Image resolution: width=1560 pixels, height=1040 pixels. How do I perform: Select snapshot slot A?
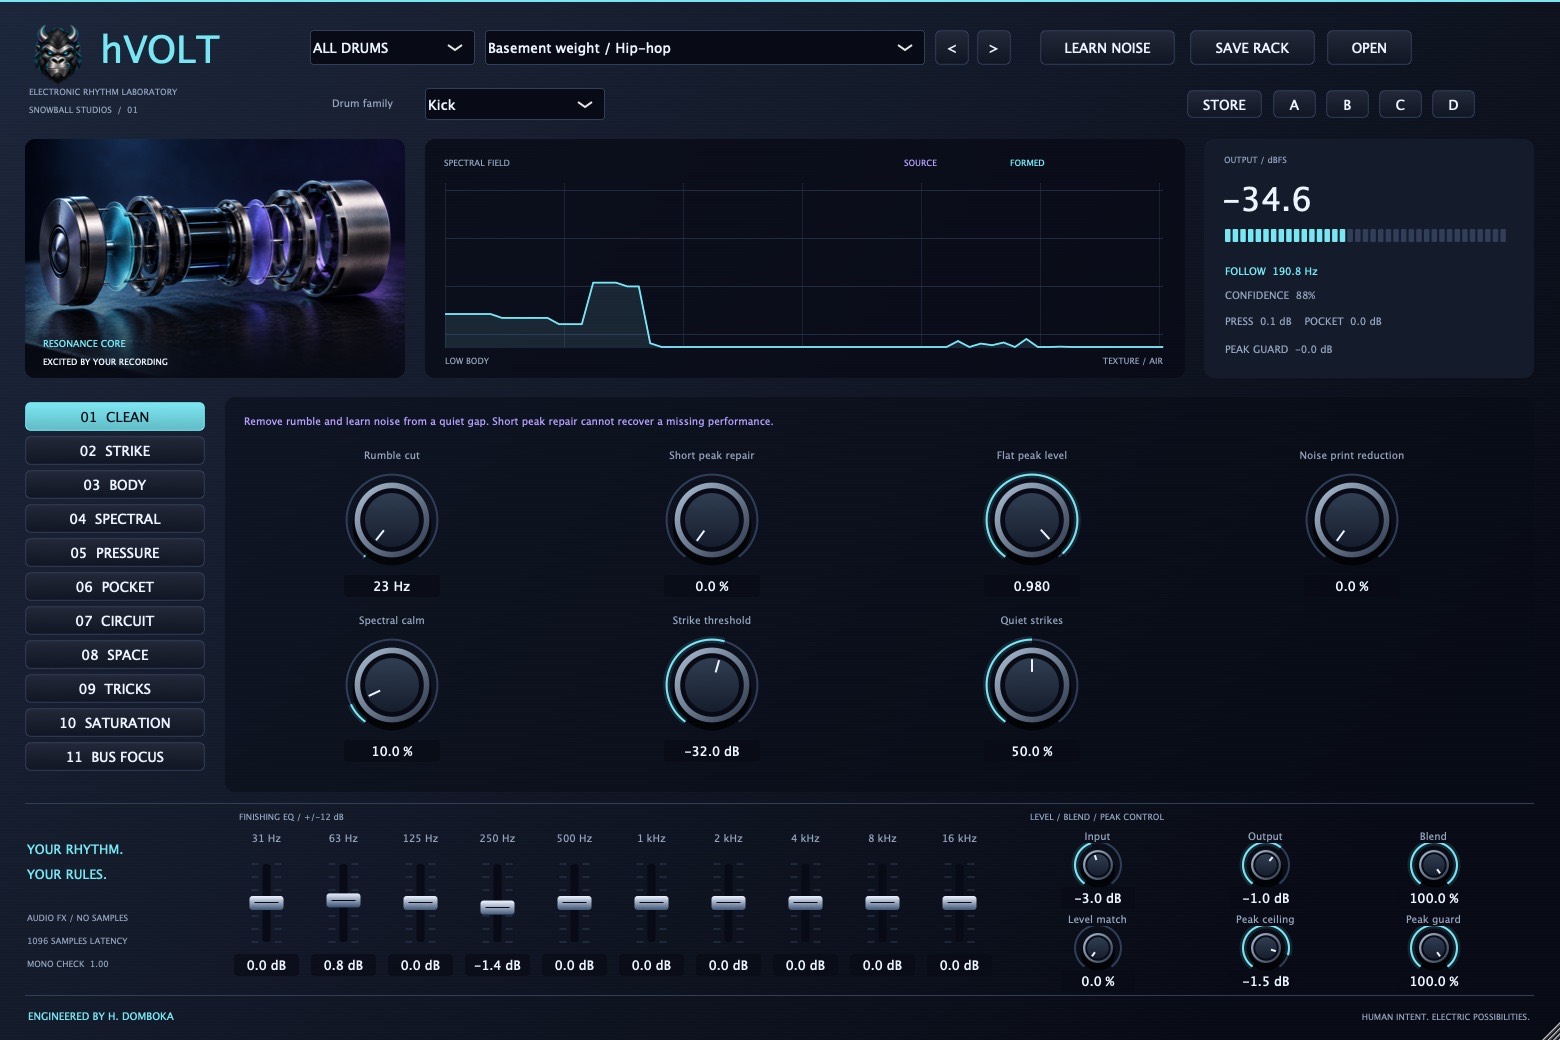tap(1294, 104)
